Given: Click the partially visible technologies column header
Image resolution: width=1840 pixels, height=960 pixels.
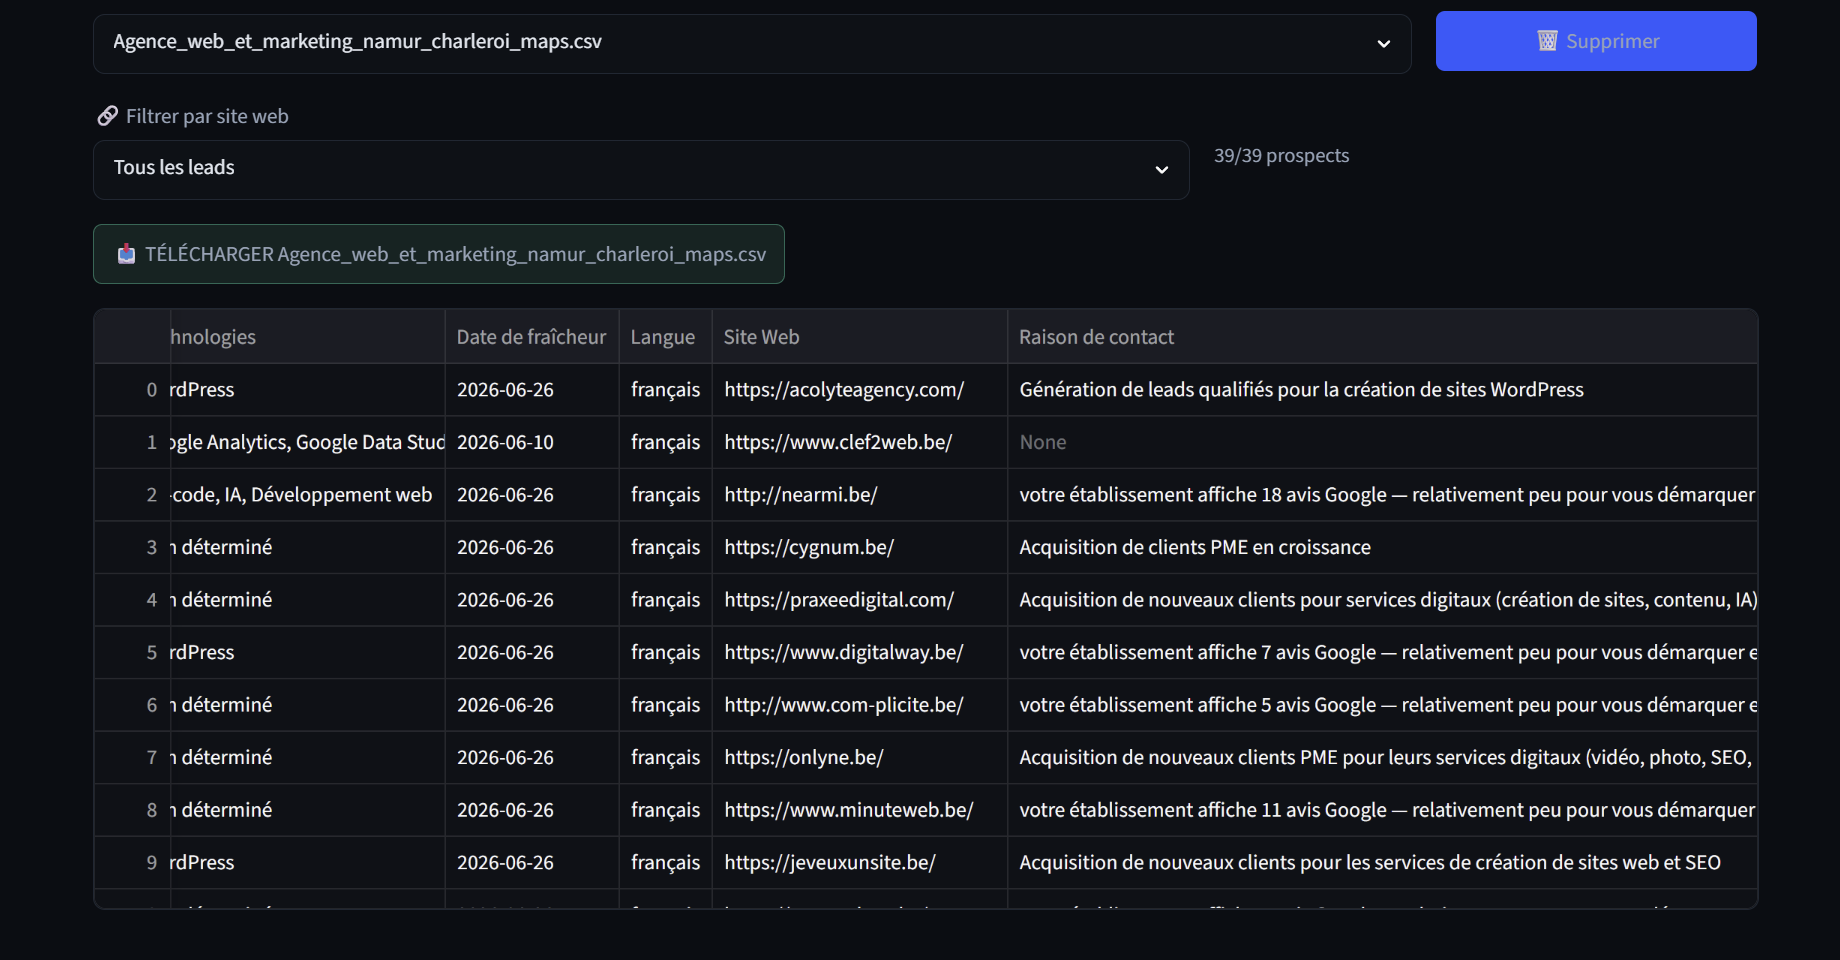Looking at the screenshot, I should click(x=307, y=337).
